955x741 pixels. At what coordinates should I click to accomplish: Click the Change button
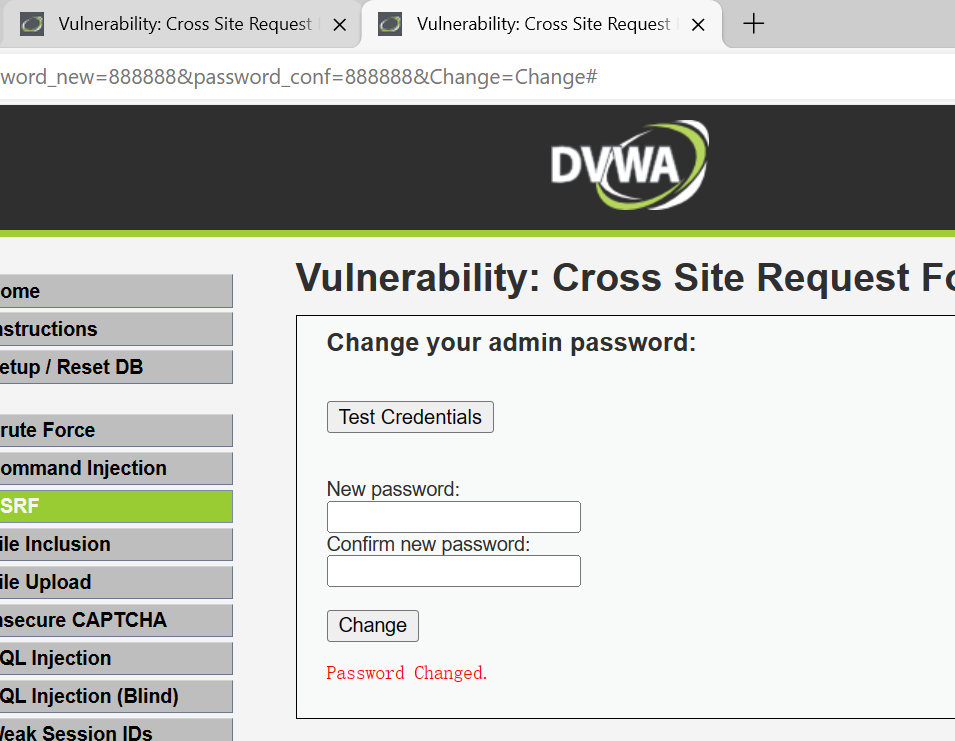tap(372, 626)
